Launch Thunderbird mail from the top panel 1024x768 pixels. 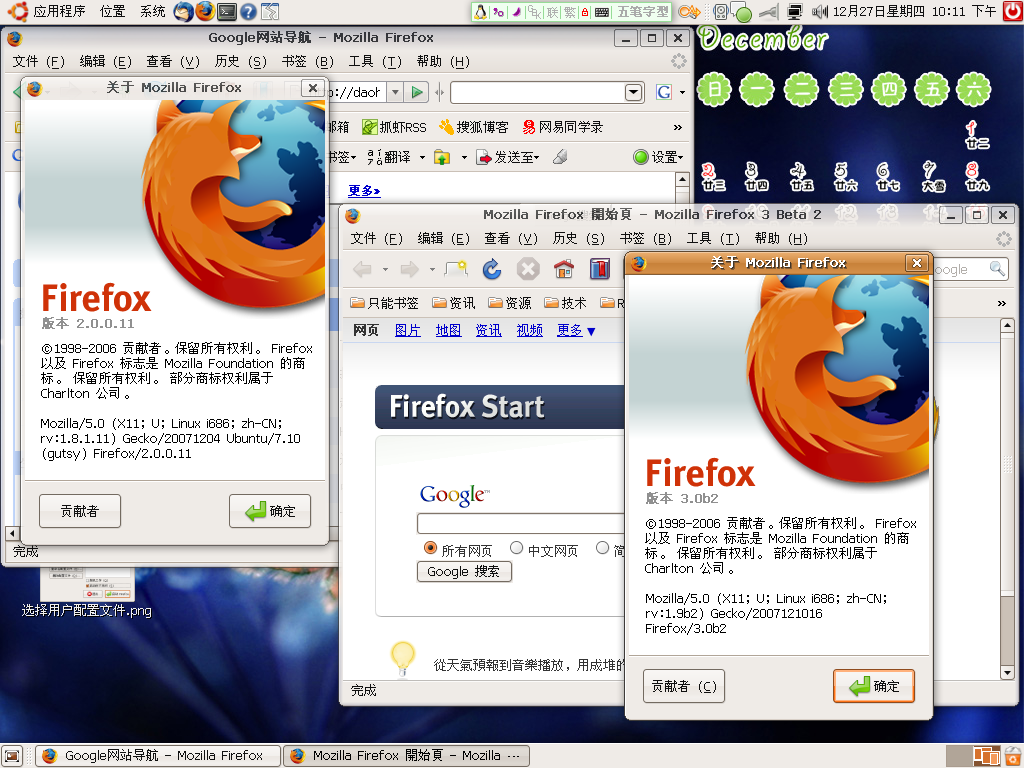tap(183, 11)
